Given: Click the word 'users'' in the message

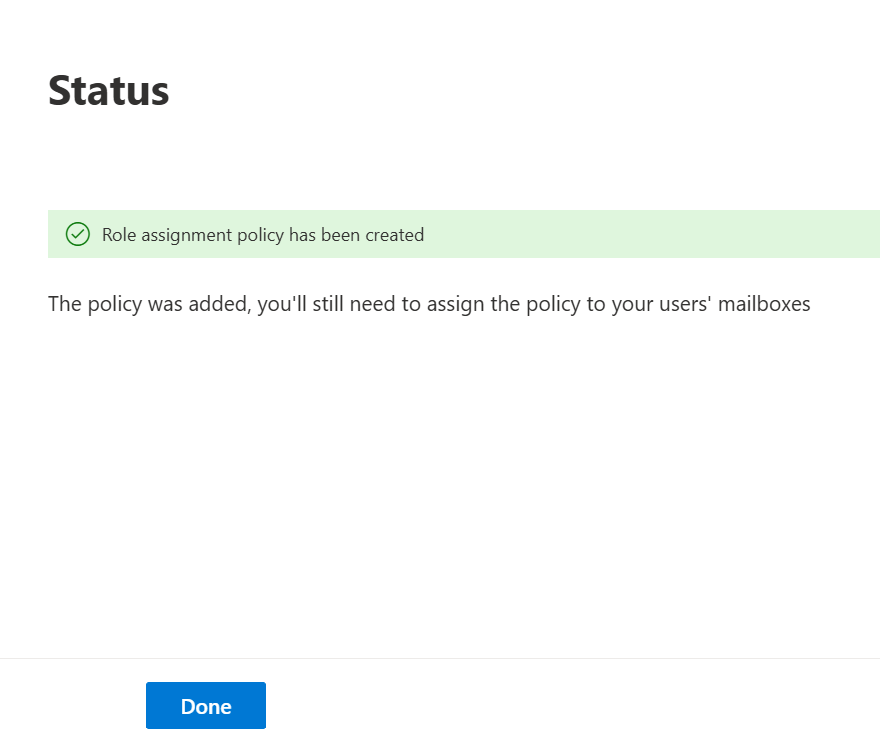Looking at the screenshot, I should point(685,304).
